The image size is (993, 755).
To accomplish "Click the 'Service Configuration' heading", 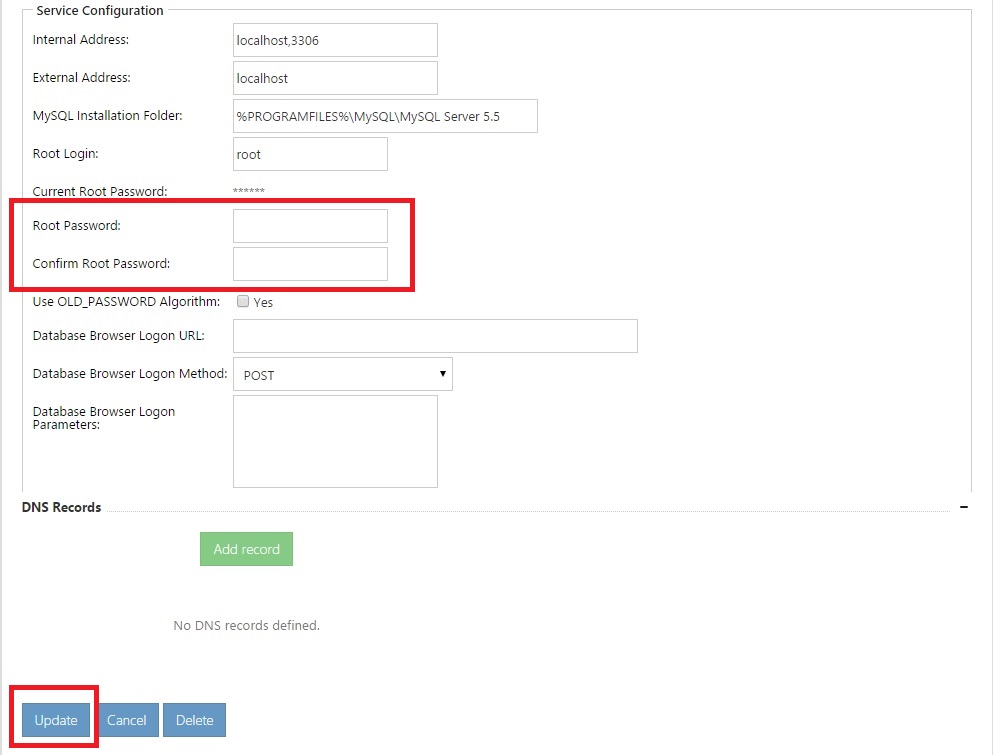I will 99,11.
